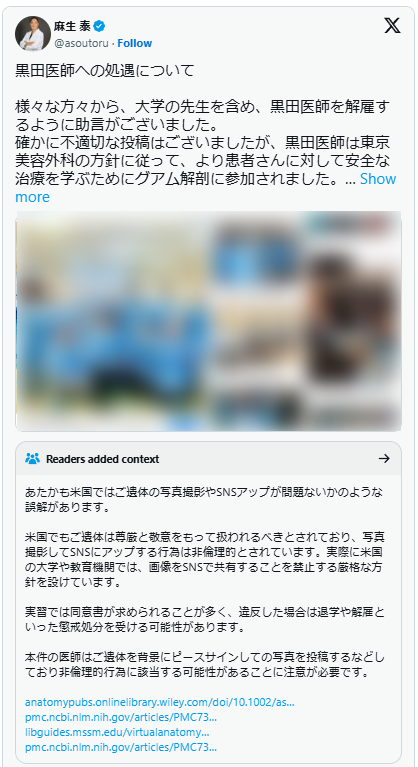Reveal the blurred image in the post

click(x=209, y=321)
